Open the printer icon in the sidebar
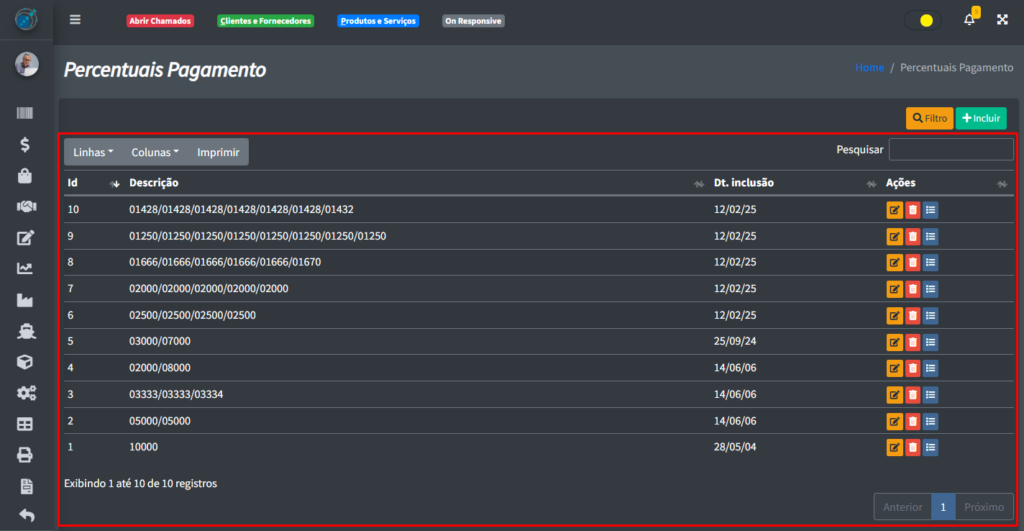The width and height of the screenshot is (1024, 531). 26,455
